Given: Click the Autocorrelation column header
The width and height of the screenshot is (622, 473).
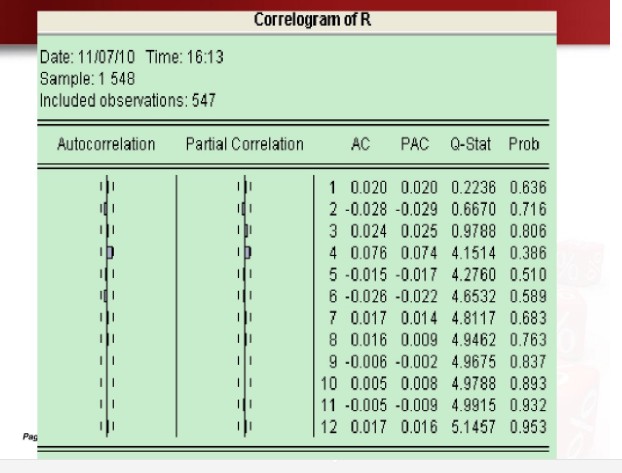Looking at the screenshot, I should click(106, 144).
